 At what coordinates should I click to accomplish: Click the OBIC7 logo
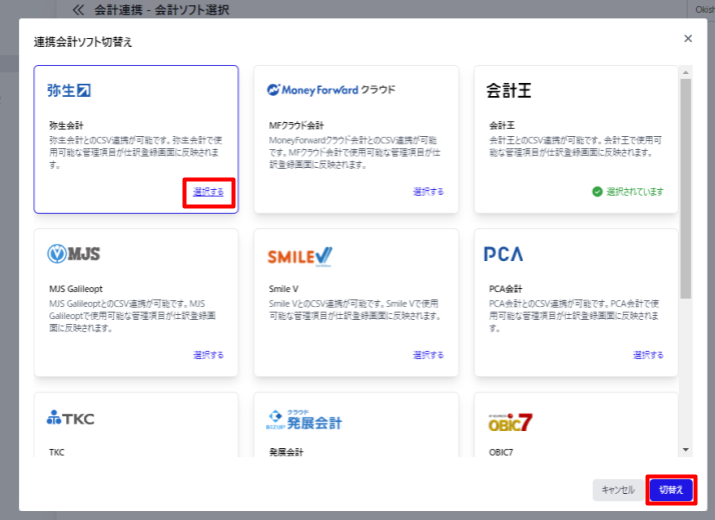click(510, 422)
